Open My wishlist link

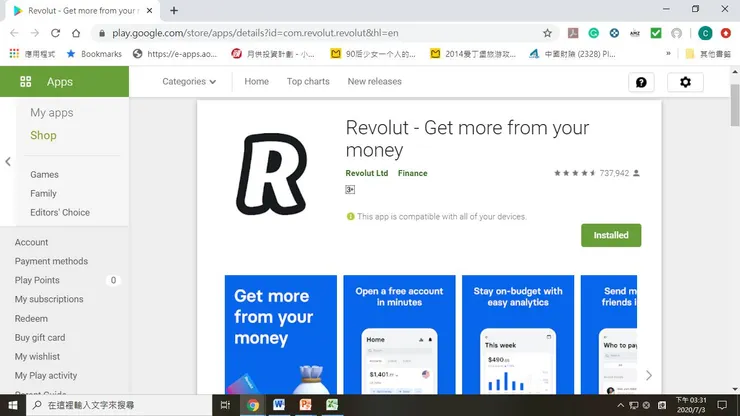click(x=37, y=357)
